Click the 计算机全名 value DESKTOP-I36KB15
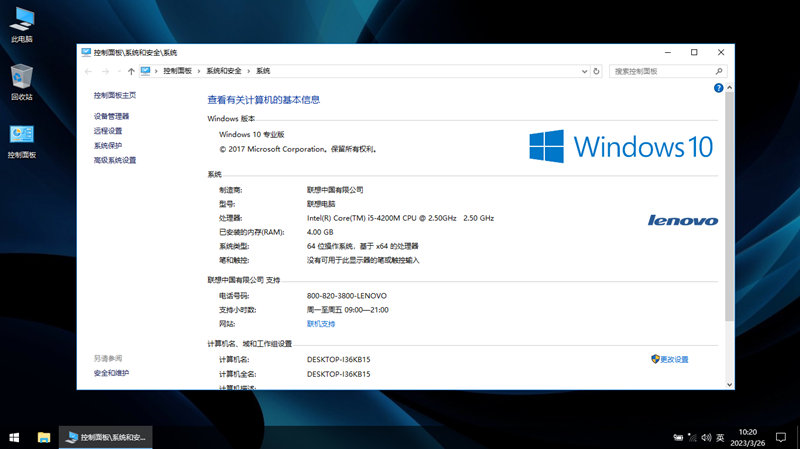Viewport: 800px width, 449px height. coord(338,374)
